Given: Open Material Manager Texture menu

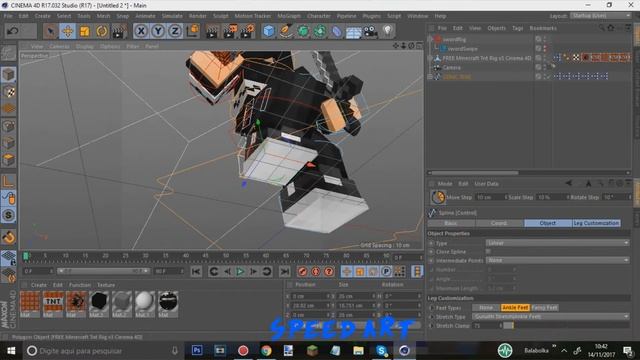Looking at the screenshot, I should coord(106,285).
